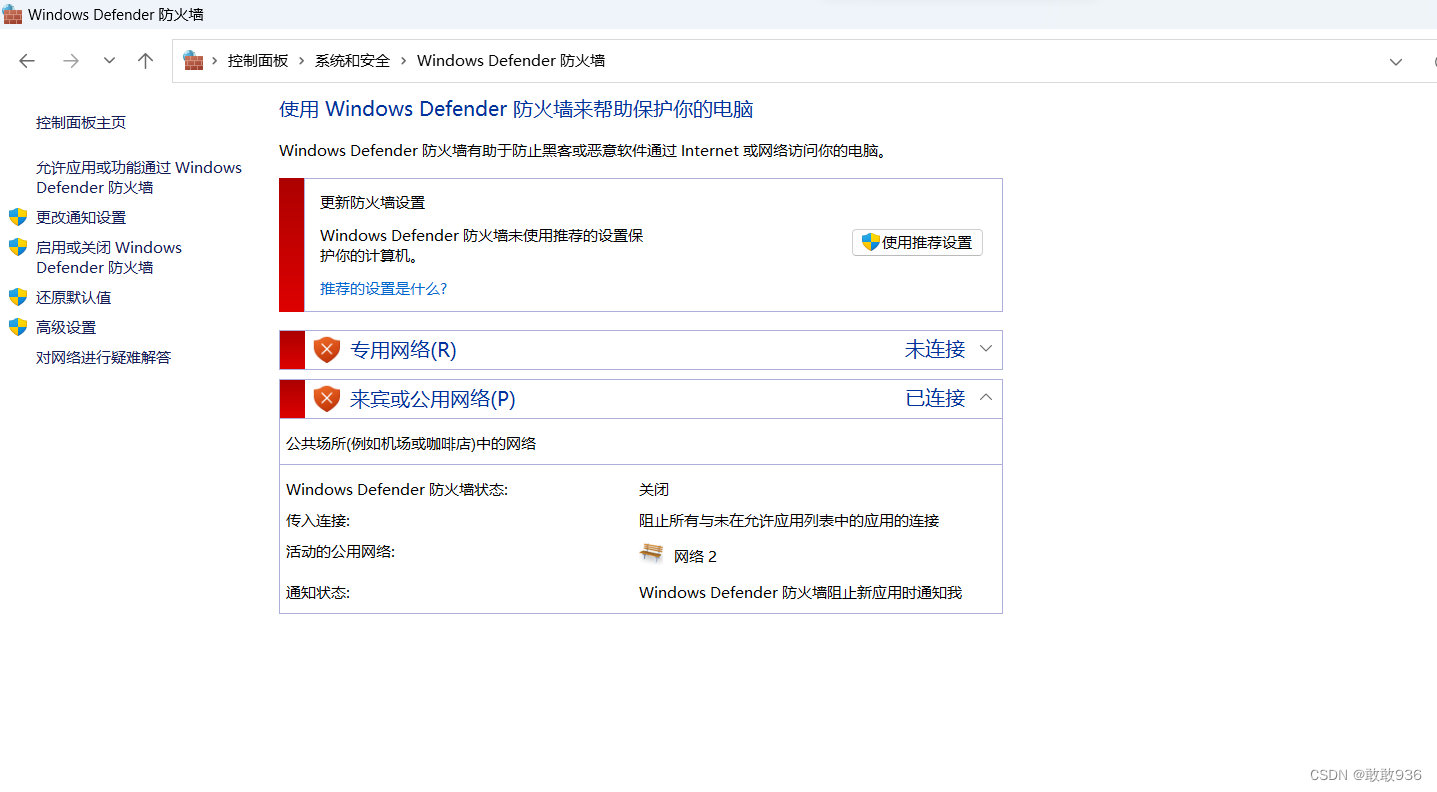Expand the chevron after 系统和安全 breadcrumb
1437x792 pixels.
404,61
